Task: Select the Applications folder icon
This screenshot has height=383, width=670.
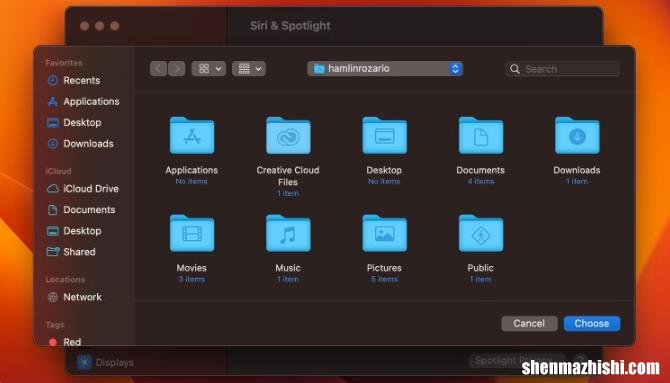Action: coord(192,135)
